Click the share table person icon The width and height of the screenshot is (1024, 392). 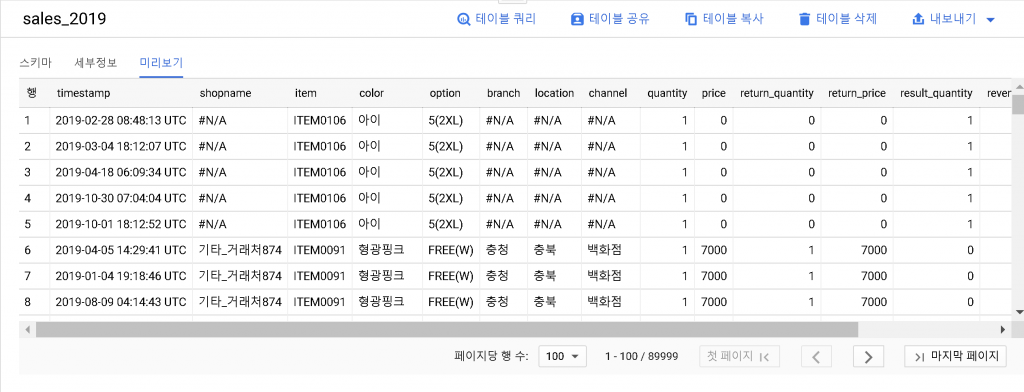coord(577,19)
